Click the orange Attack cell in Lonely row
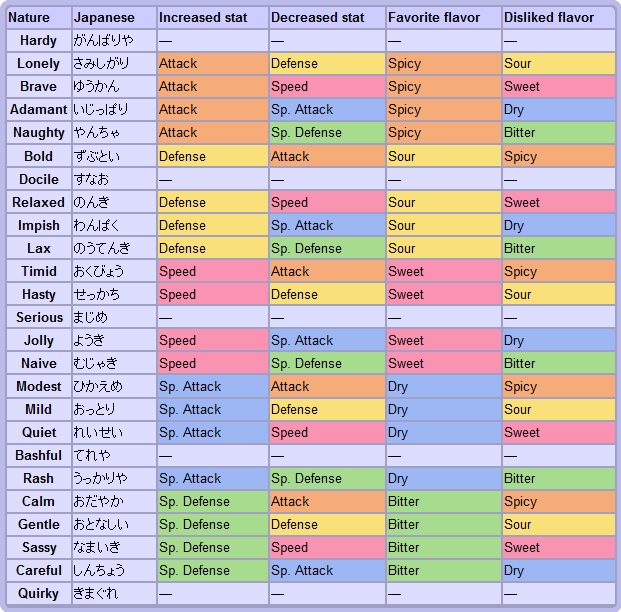The image size is (621, 612). (x=212, y=64)
